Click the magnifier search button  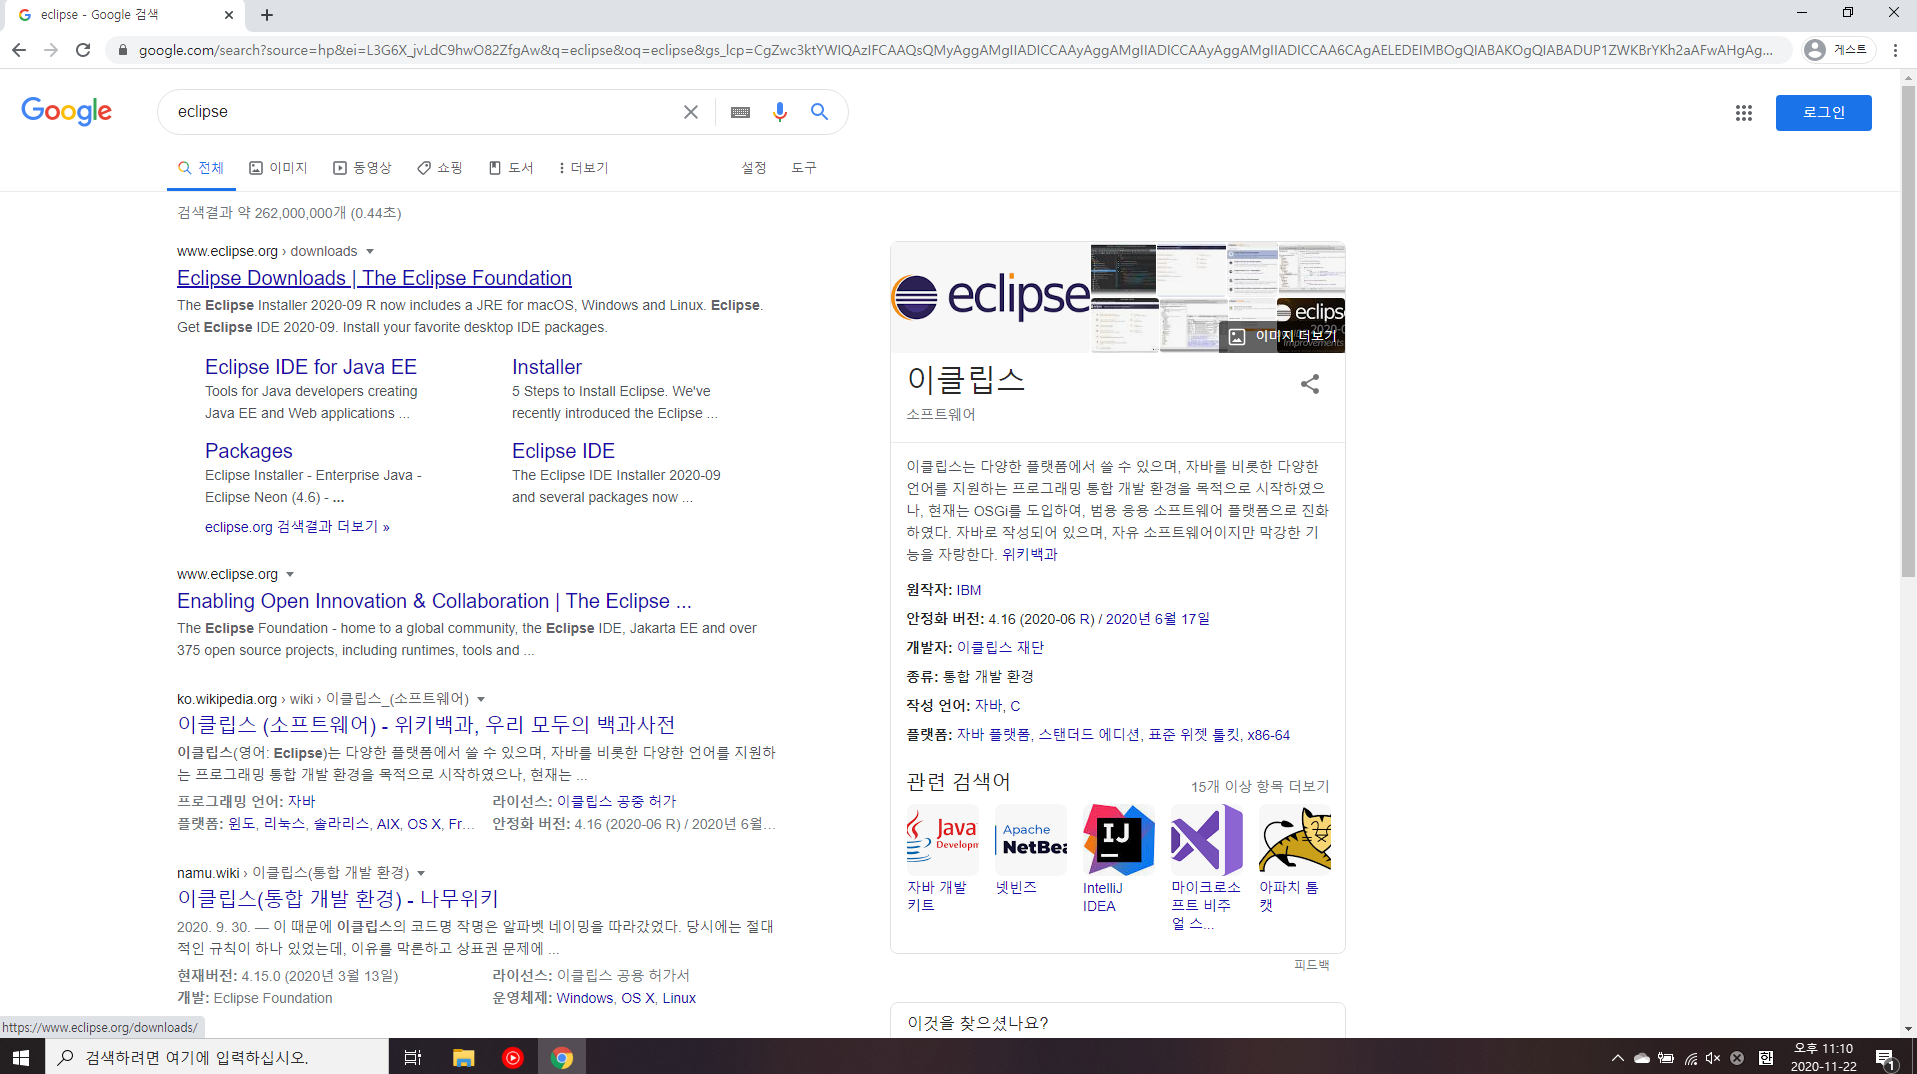coord(819,112)
